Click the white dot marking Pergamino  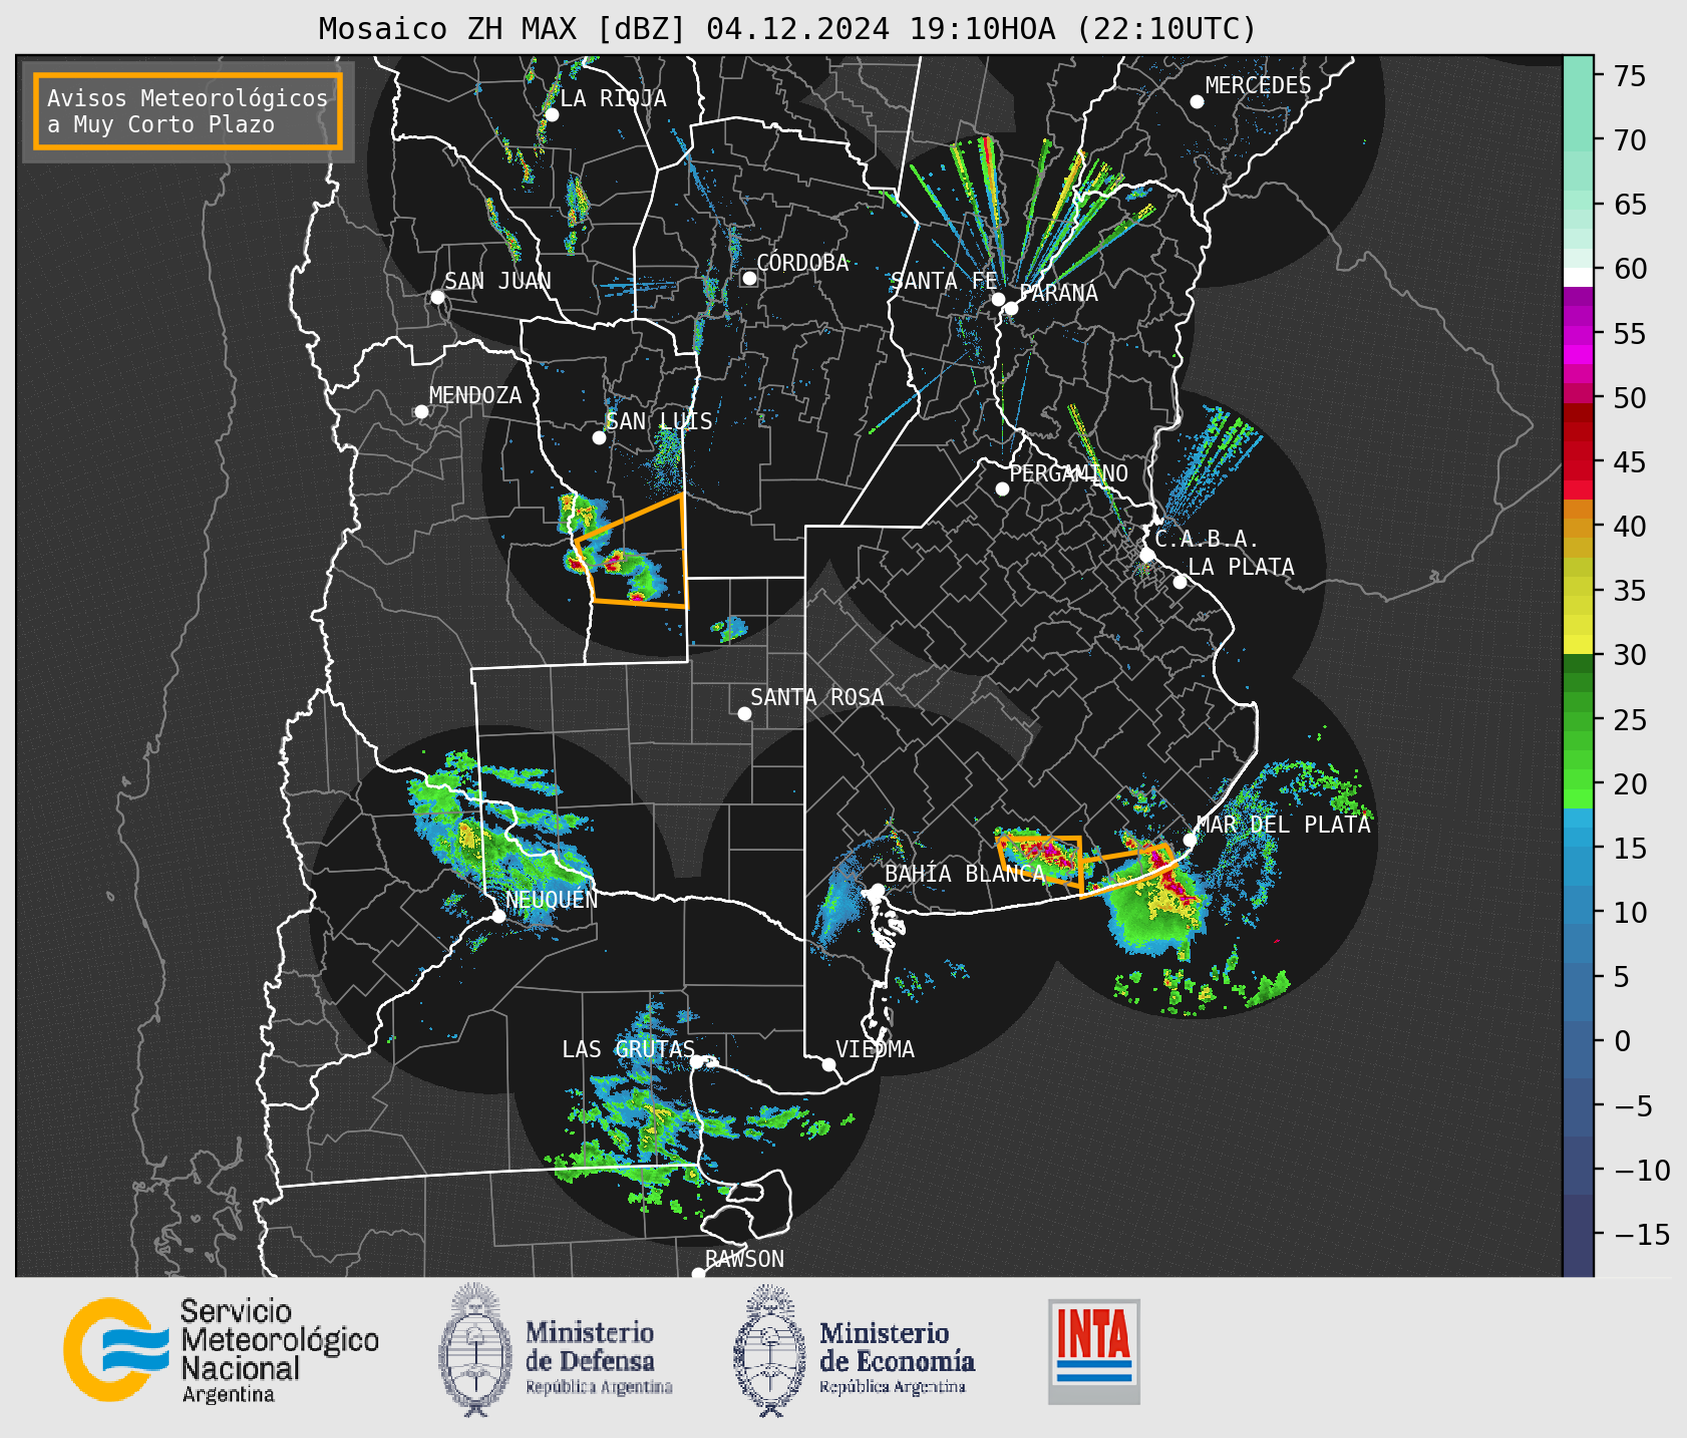tap(1002, 489)
